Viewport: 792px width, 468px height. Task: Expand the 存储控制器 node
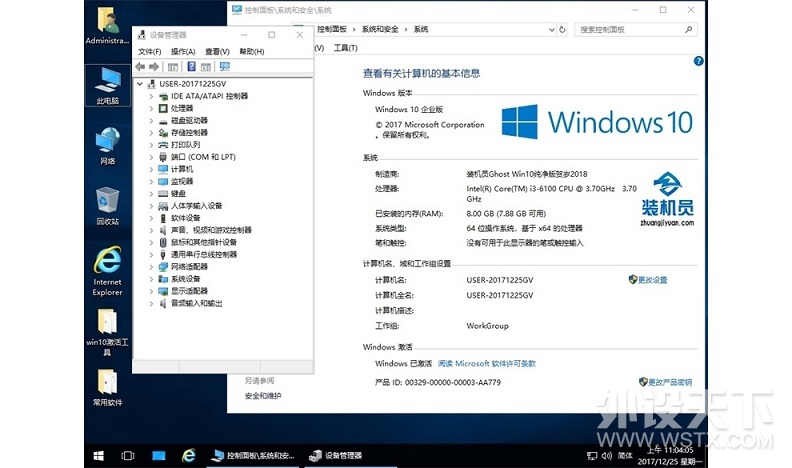151,132
